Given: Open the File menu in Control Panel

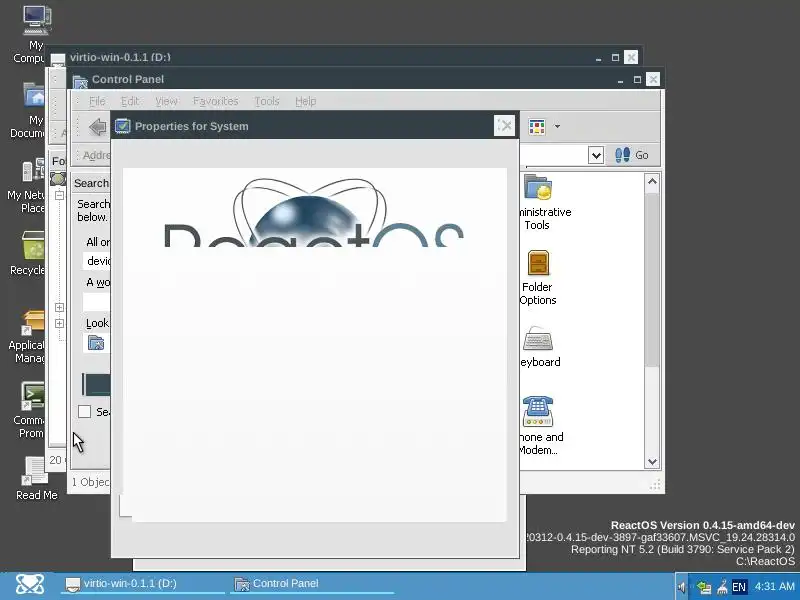Looking at the screenshot, I should 97,101.
